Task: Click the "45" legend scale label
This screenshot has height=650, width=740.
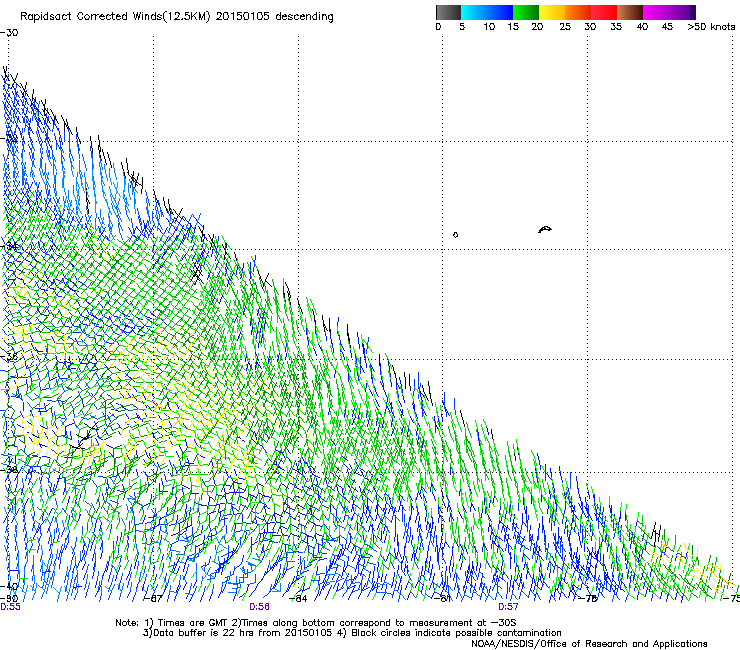Action: point(667,27)
